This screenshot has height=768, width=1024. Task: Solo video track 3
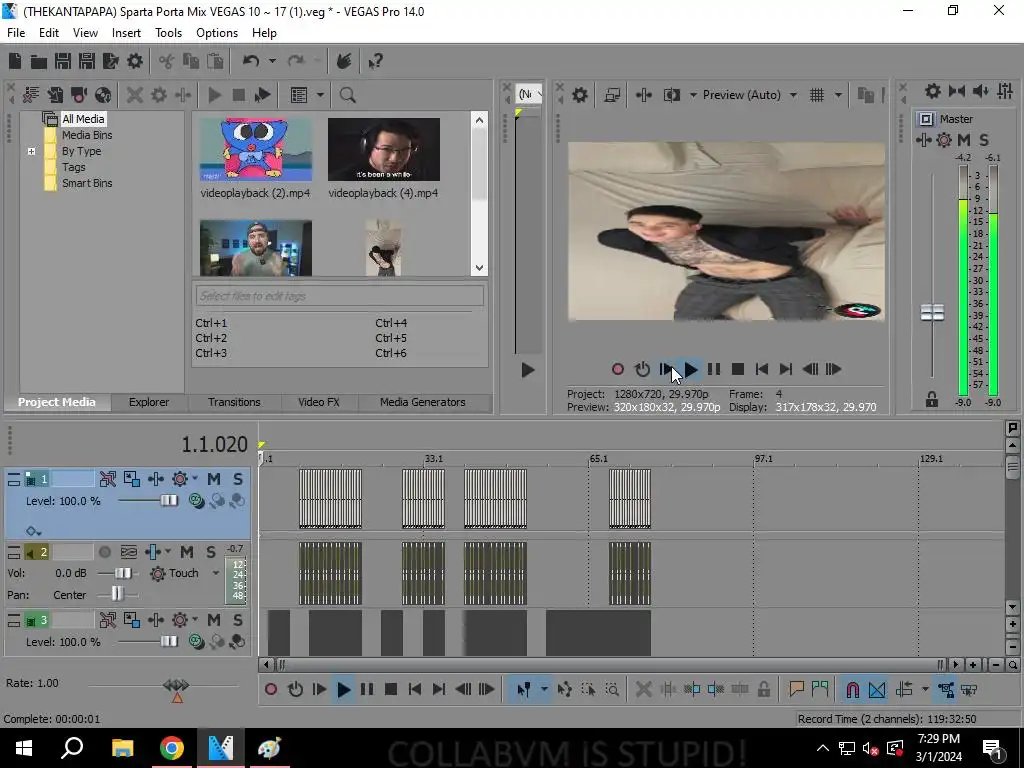(238, 620)
